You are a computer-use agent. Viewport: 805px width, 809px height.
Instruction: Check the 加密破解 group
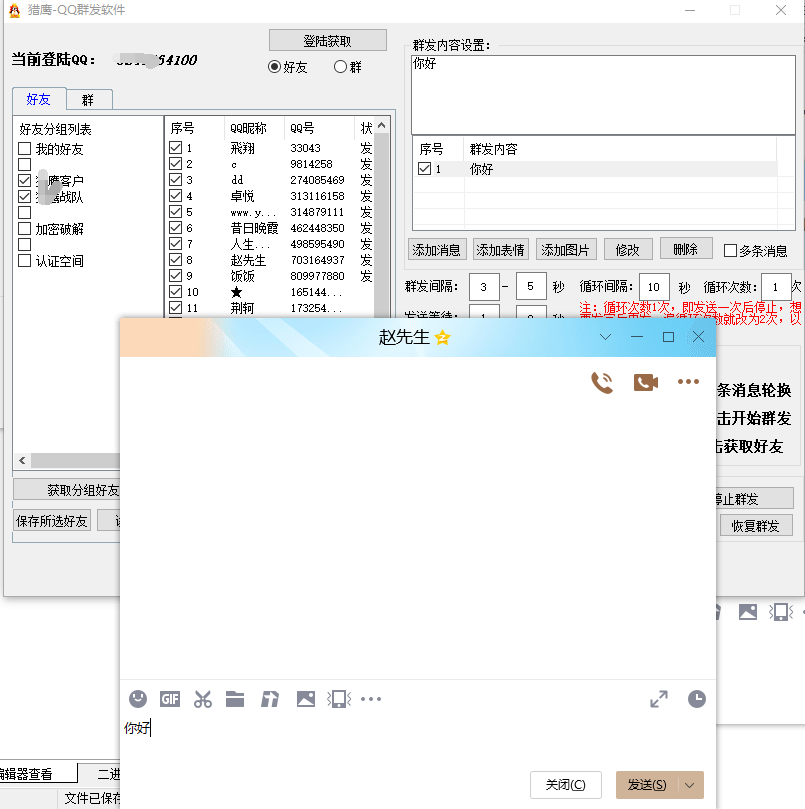click(x=24, y=229)
